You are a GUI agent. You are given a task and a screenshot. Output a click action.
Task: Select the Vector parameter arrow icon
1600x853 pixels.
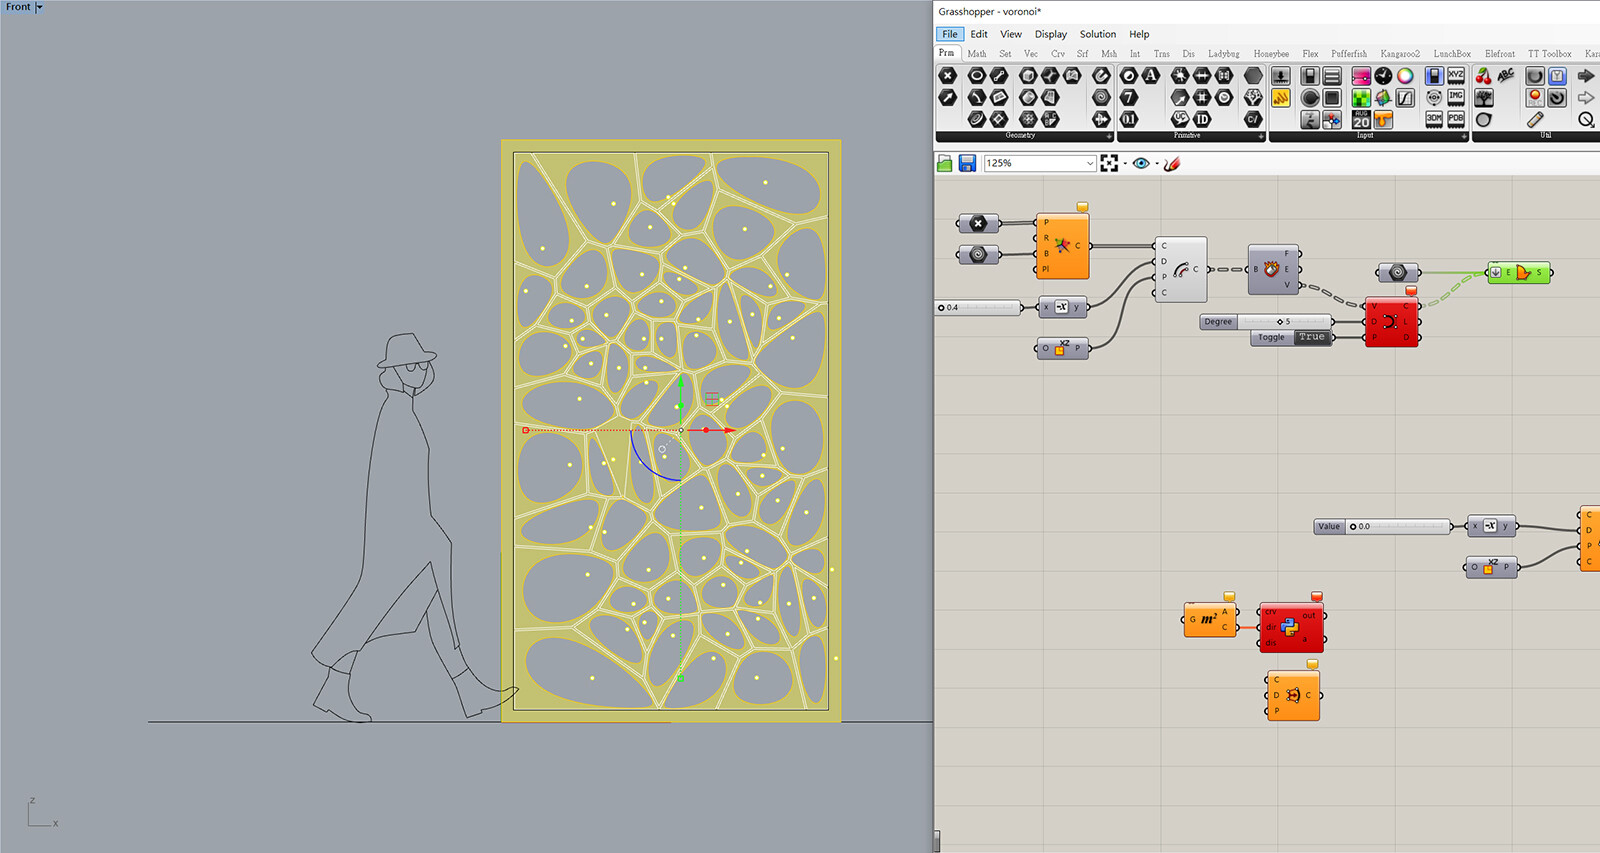(x=947, y=97)
